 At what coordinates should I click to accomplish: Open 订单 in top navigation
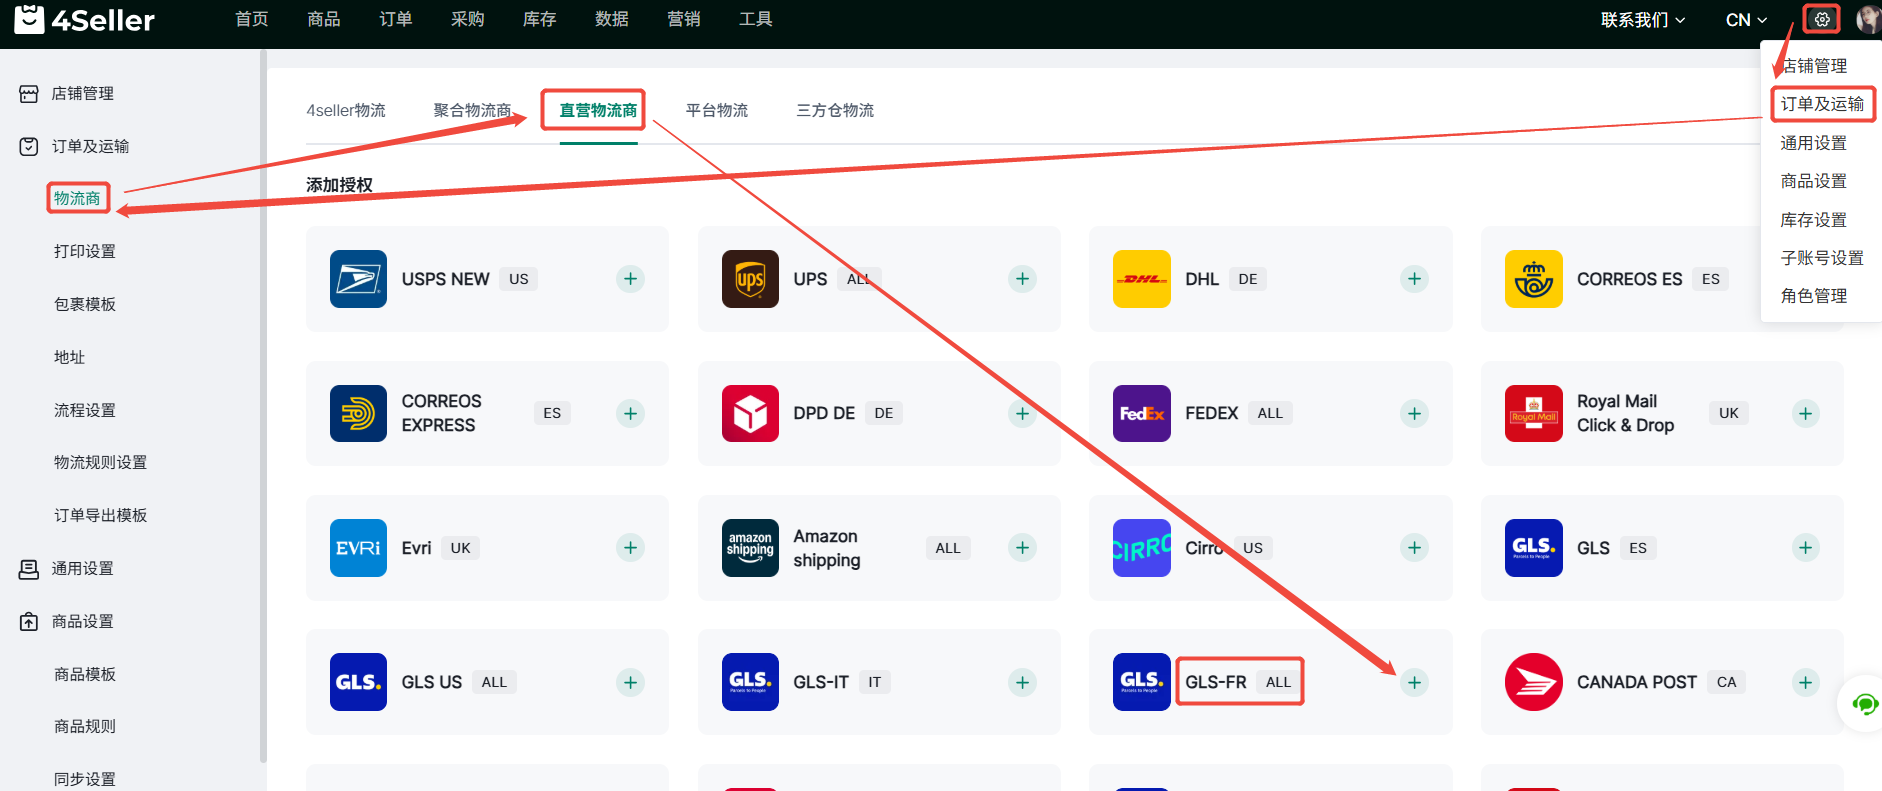coord(396,19)
